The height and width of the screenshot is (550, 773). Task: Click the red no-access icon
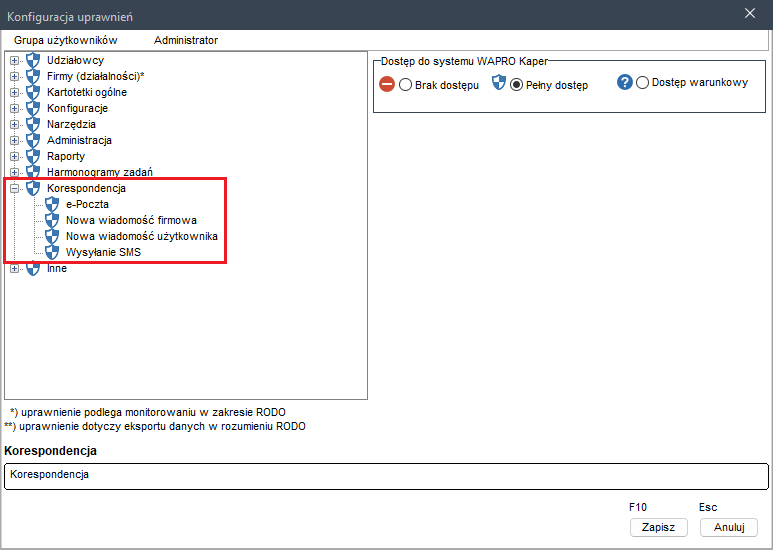click(387, 85)
